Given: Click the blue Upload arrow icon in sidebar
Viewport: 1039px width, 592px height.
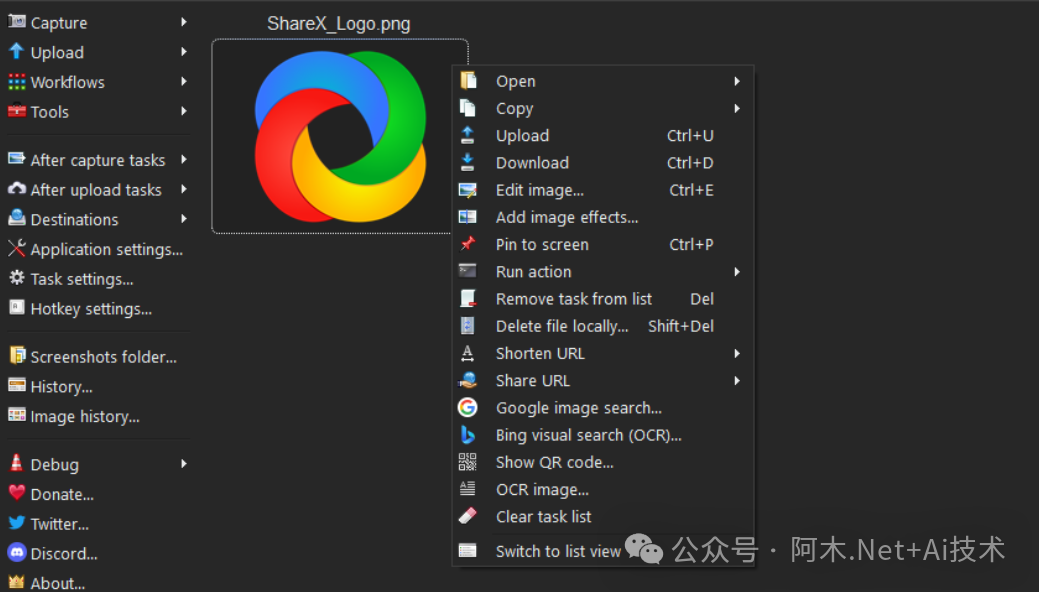Looking at the screenshot, I should [x=17, y=52].
